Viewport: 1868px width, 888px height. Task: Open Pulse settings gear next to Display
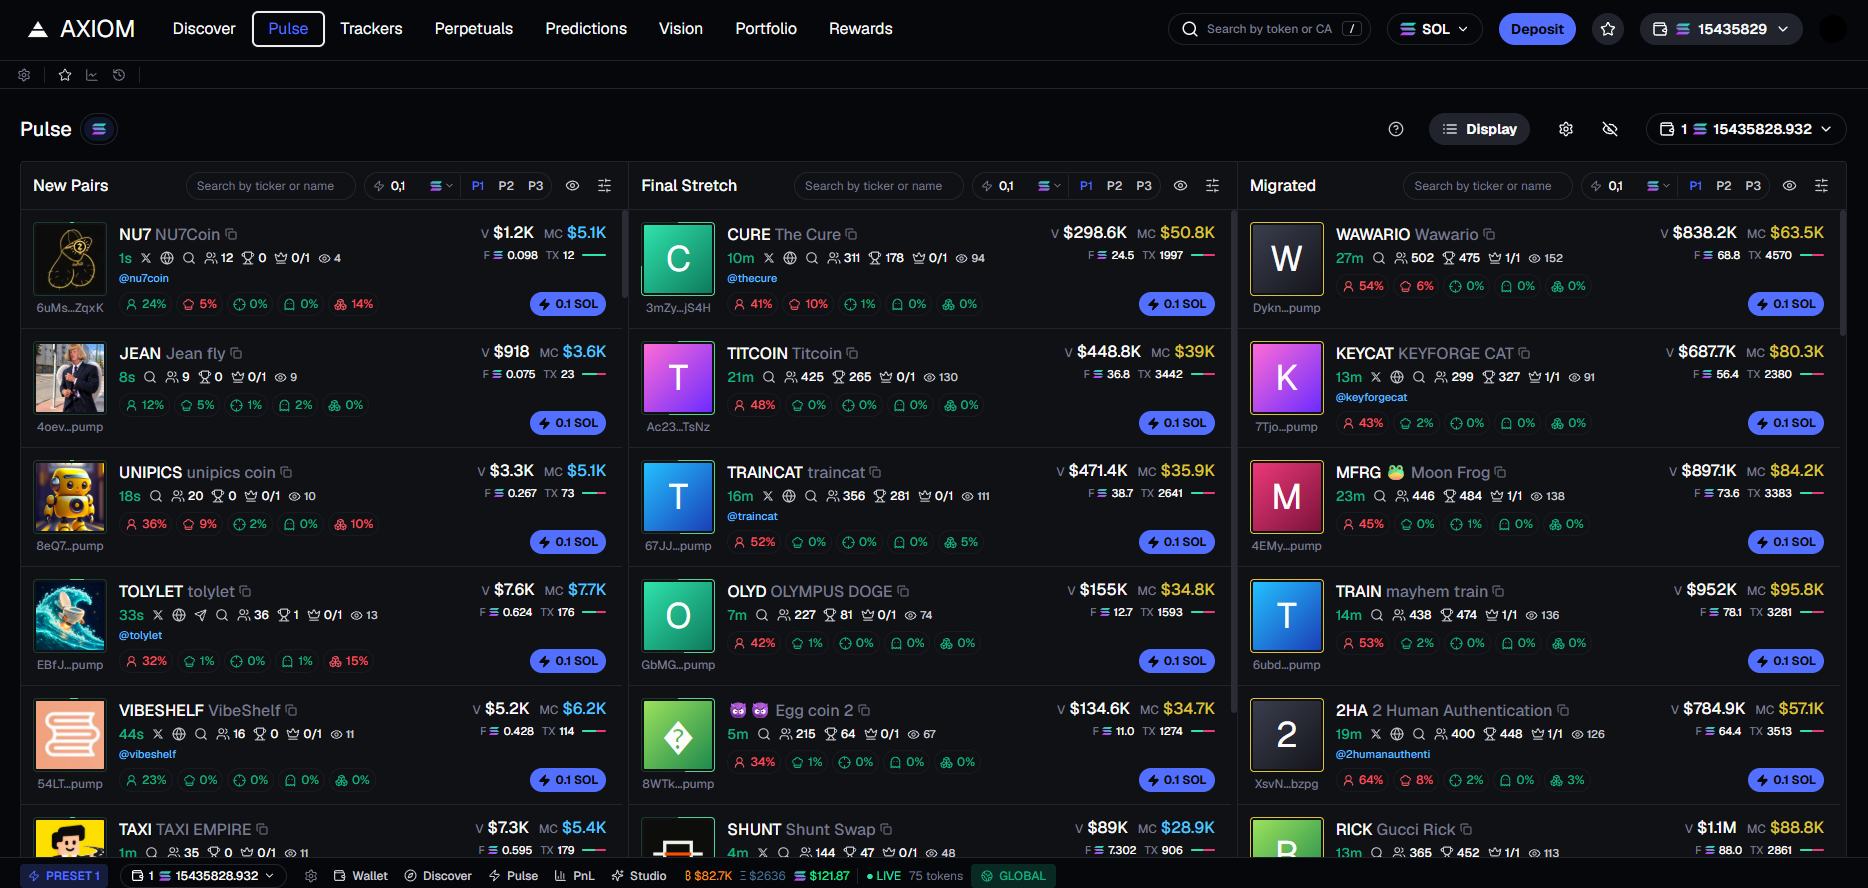coord(1566,129)
